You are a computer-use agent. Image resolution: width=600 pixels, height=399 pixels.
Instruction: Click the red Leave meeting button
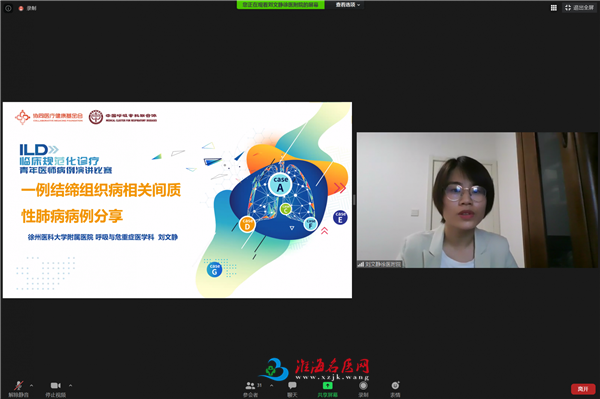pyautogui.click(x=583, y=389)
